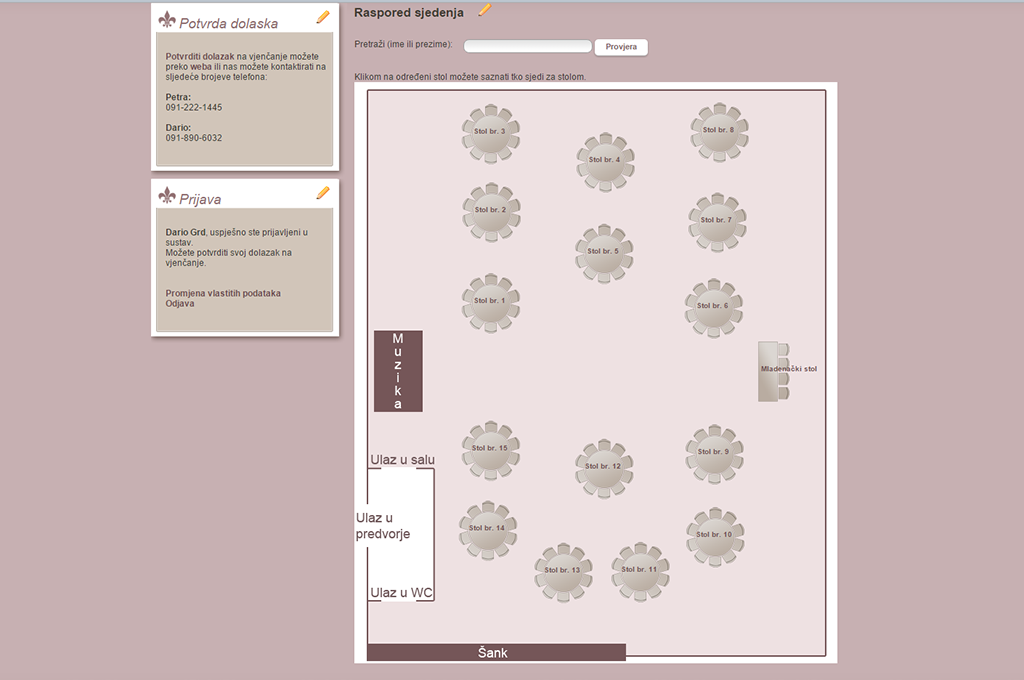Viewport: 1024px width, 680px height.
Task: Click table Stol br. 6
Action: [x=713, y=307]
